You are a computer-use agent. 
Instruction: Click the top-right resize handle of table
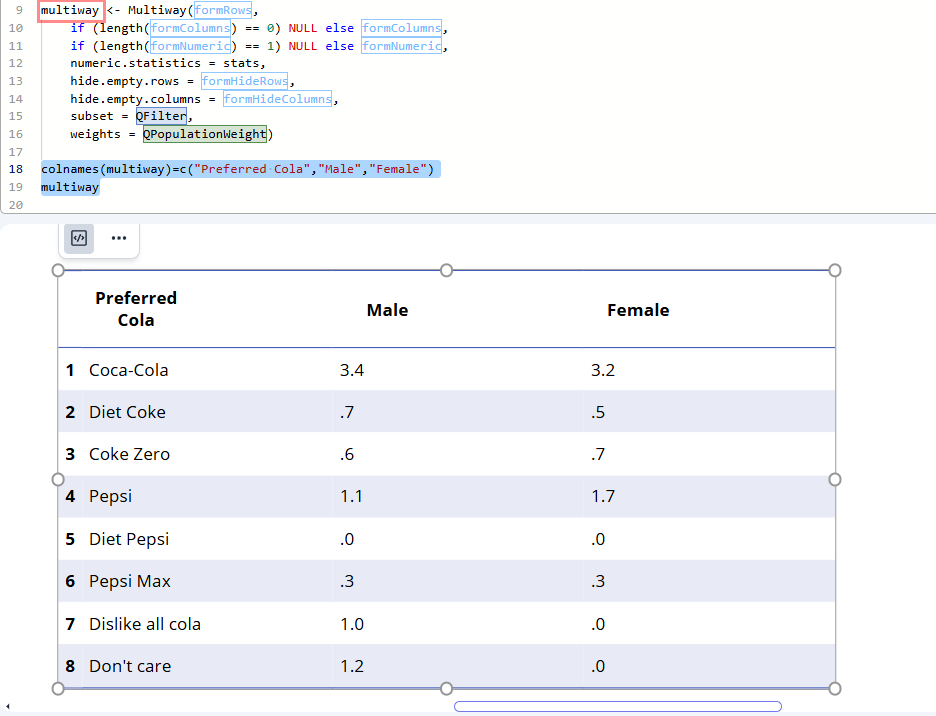[x=835, y=270]
